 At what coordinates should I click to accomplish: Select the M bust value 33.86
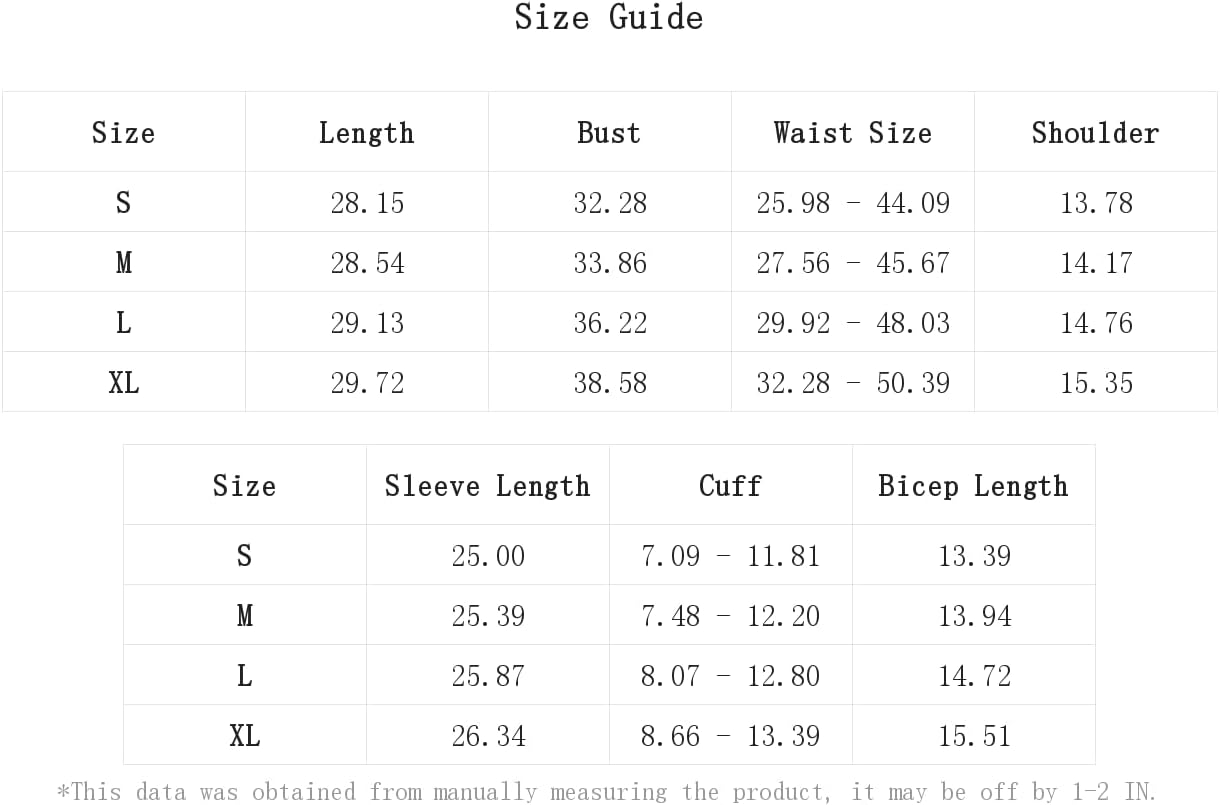(x=610, y=263)
